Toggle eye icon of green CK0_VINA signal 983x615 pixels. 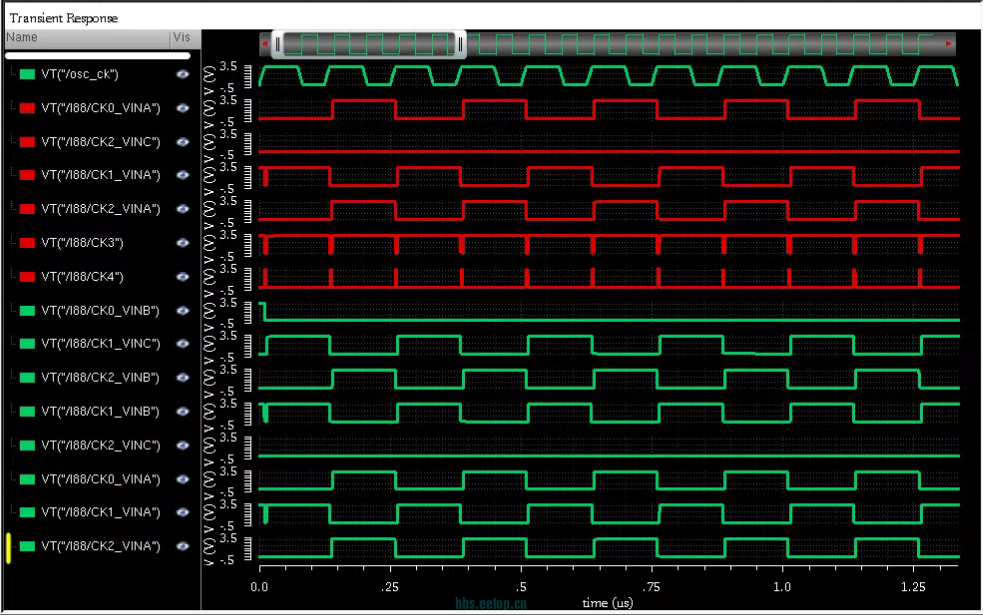point(182,480)
